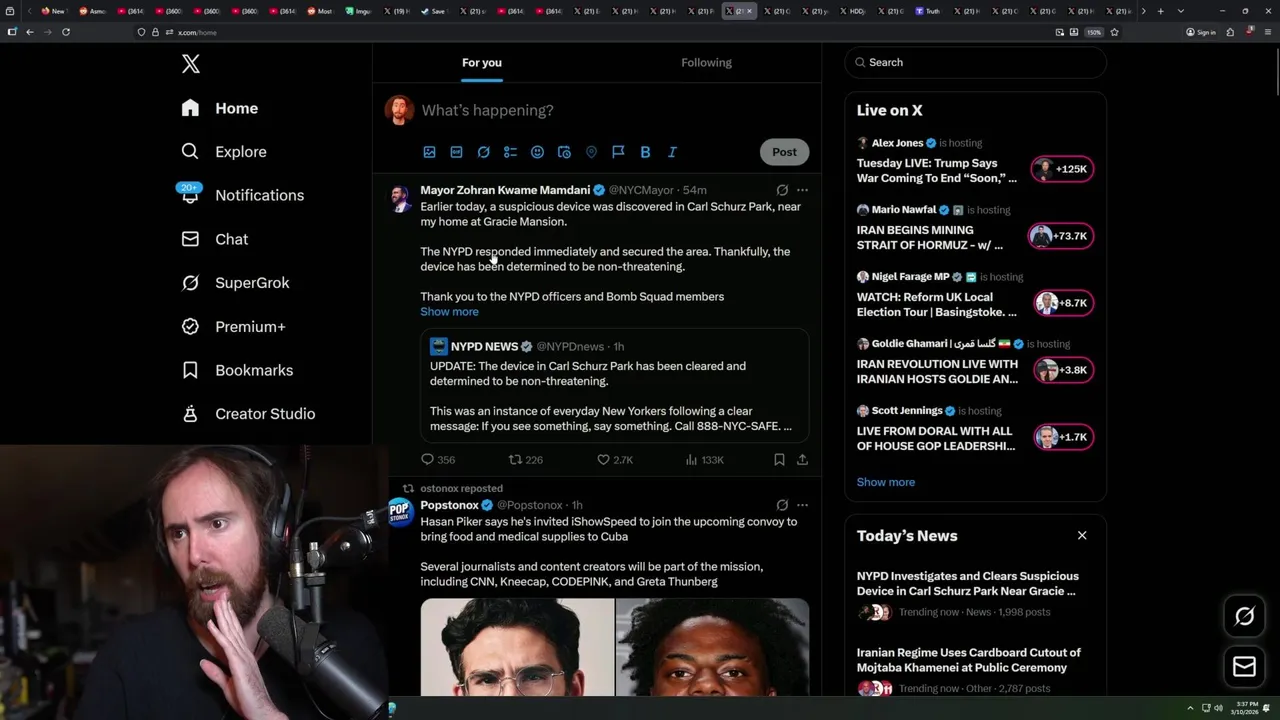Click the Grok icon on Mamdani's post
This screenshot has height=720, width=1280.
click(x=782, y=190)
